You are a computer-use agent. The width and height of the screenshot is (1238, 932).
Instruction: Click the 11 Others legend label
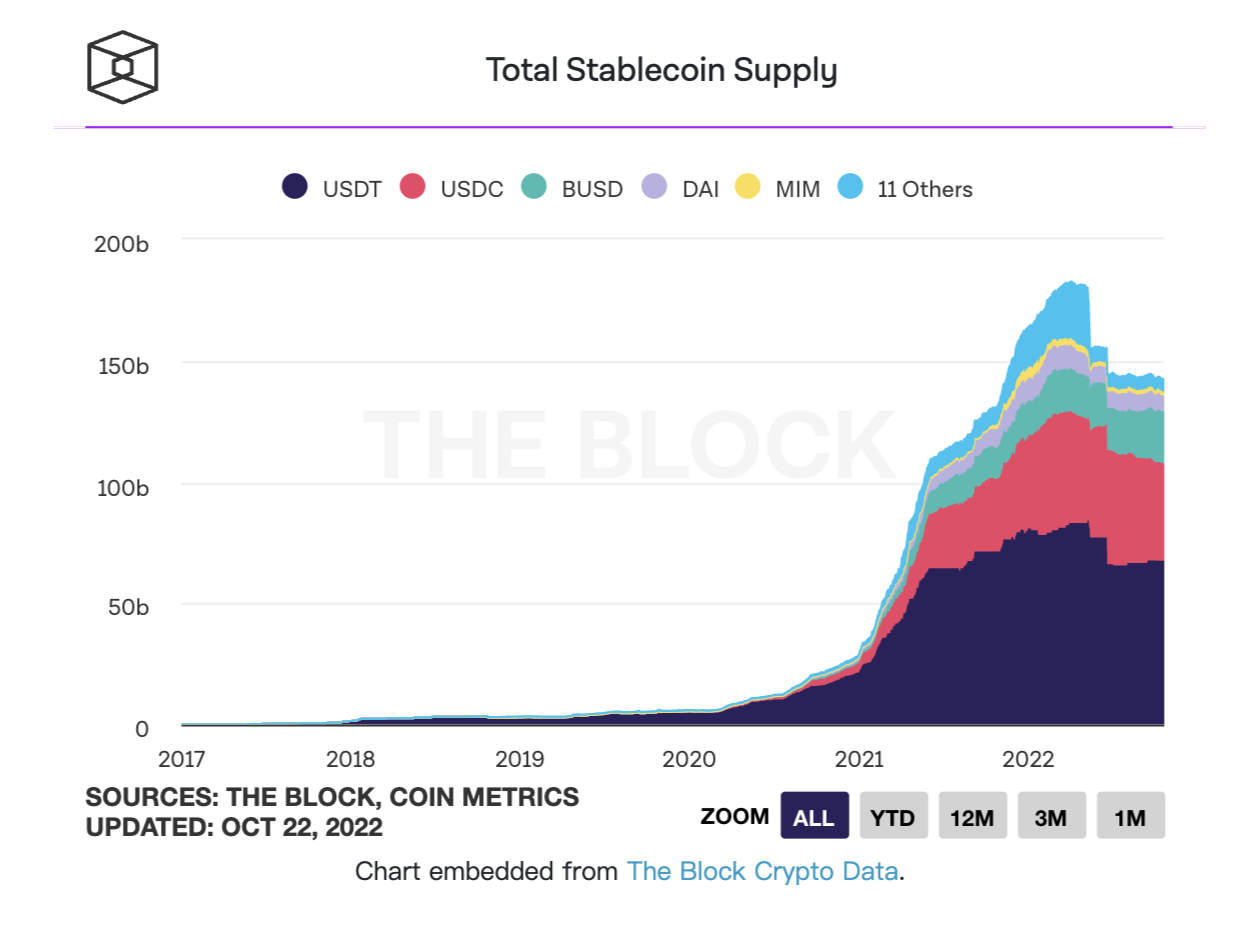[925, 189]
